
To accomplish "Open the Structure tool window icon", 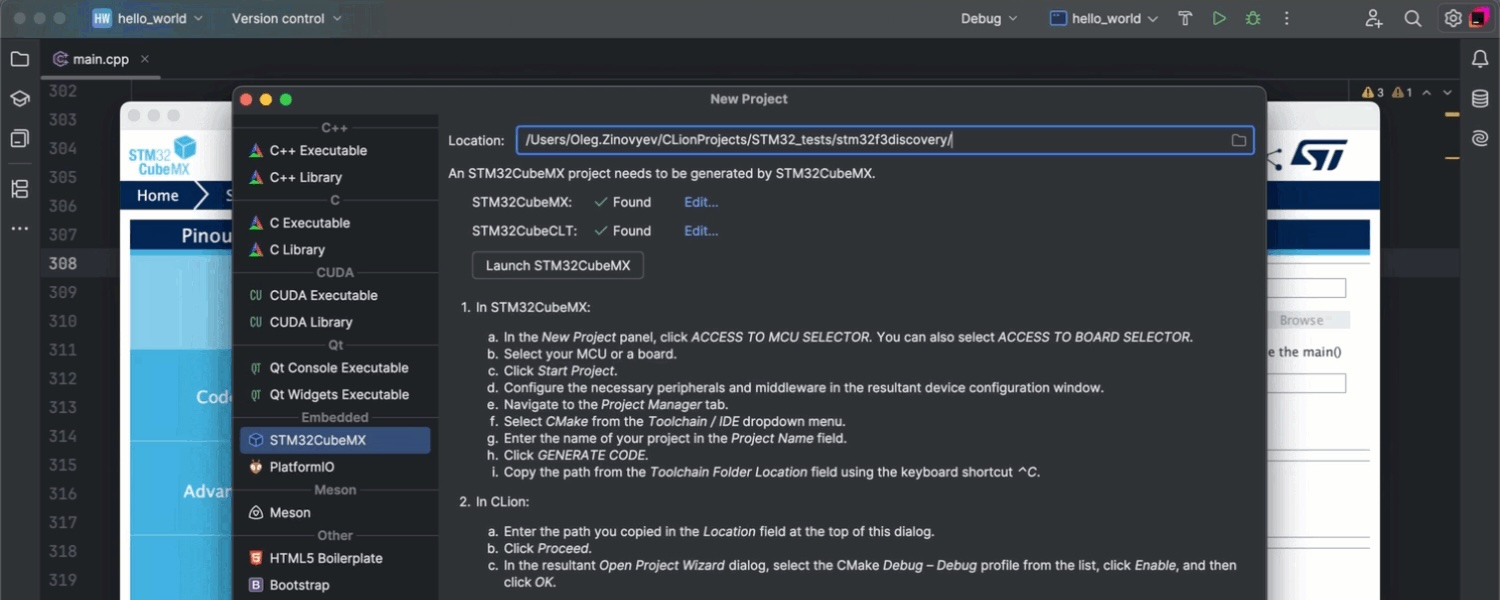I will (19, 188).
